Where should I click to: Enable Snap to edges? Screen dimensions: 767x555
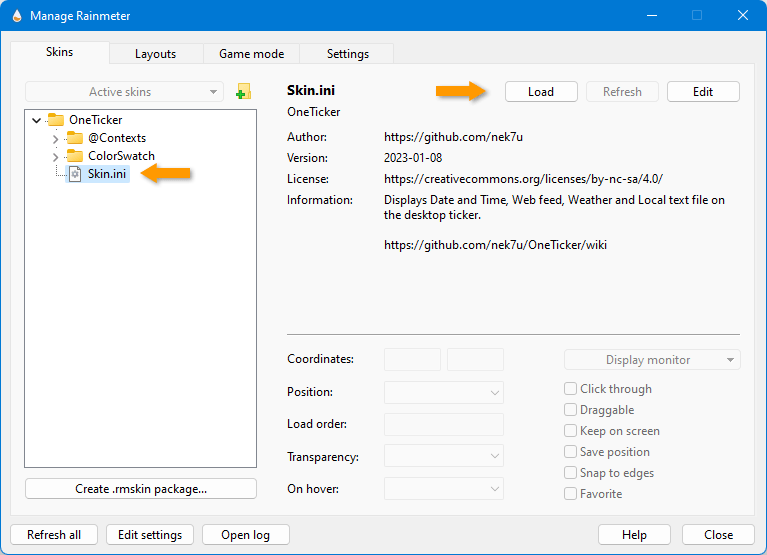click(570, 473)
